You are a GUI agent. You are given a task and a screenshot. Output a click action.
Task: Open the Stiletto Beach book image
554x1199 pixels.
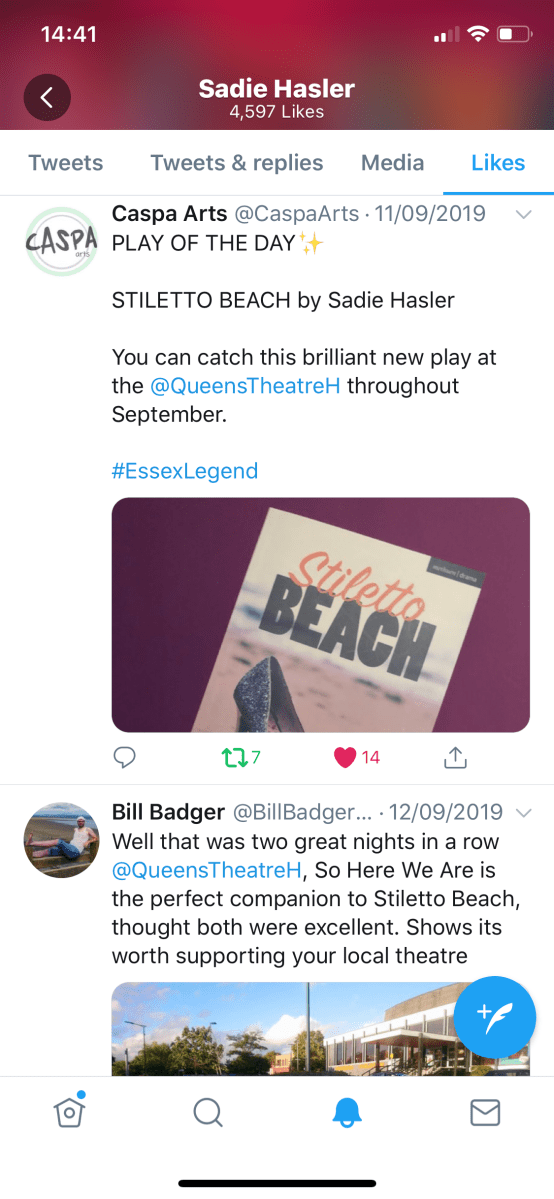pos(321,615)
